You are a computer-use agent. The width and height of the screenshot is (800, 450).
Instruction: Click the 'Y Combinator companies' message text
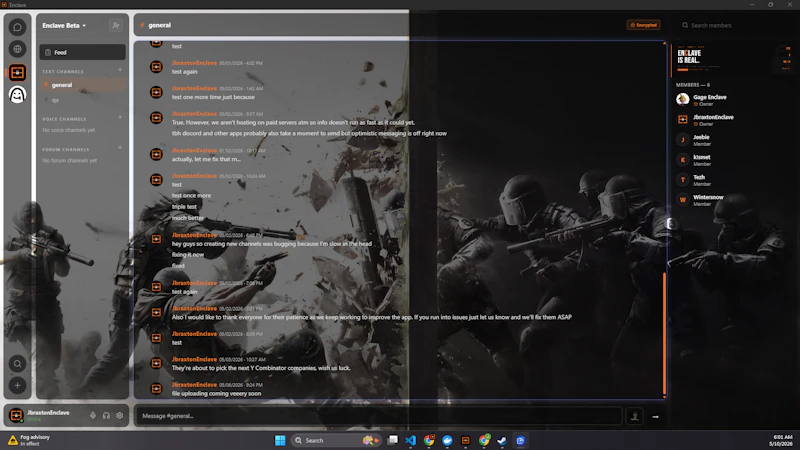[x=261, y=368]
